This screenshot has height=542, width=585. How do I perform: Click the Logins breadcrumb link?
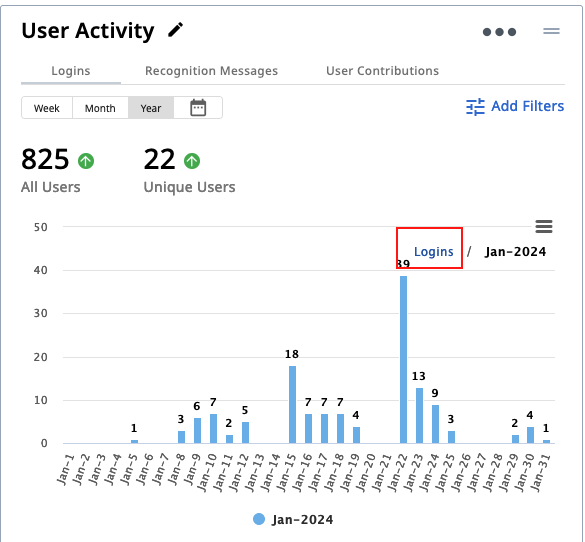tap(434, 252)
